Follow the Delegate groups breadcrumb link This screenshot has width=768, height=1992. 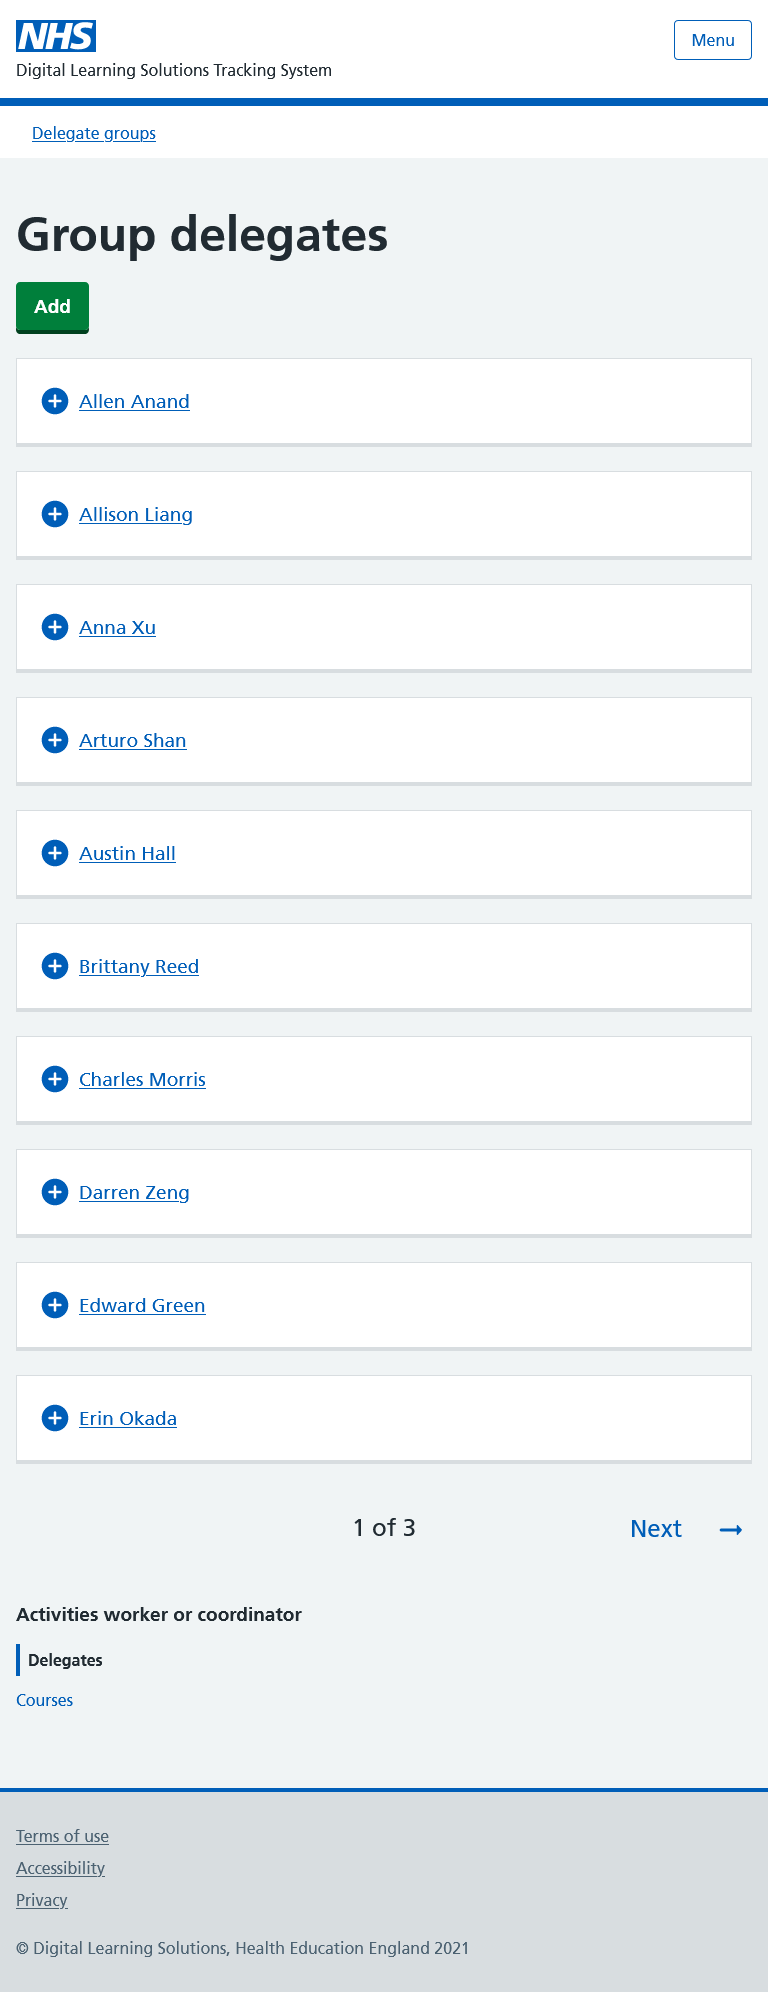pyautogui.click(x=94, y=133)
